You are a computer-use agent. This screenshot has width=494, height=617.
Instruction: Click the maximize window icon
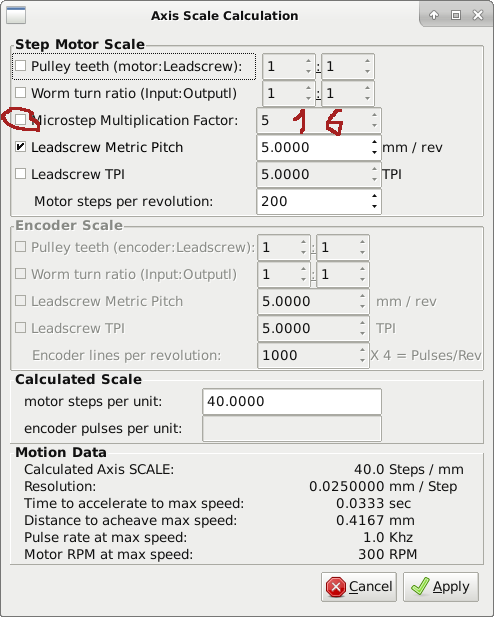[456, 15]
